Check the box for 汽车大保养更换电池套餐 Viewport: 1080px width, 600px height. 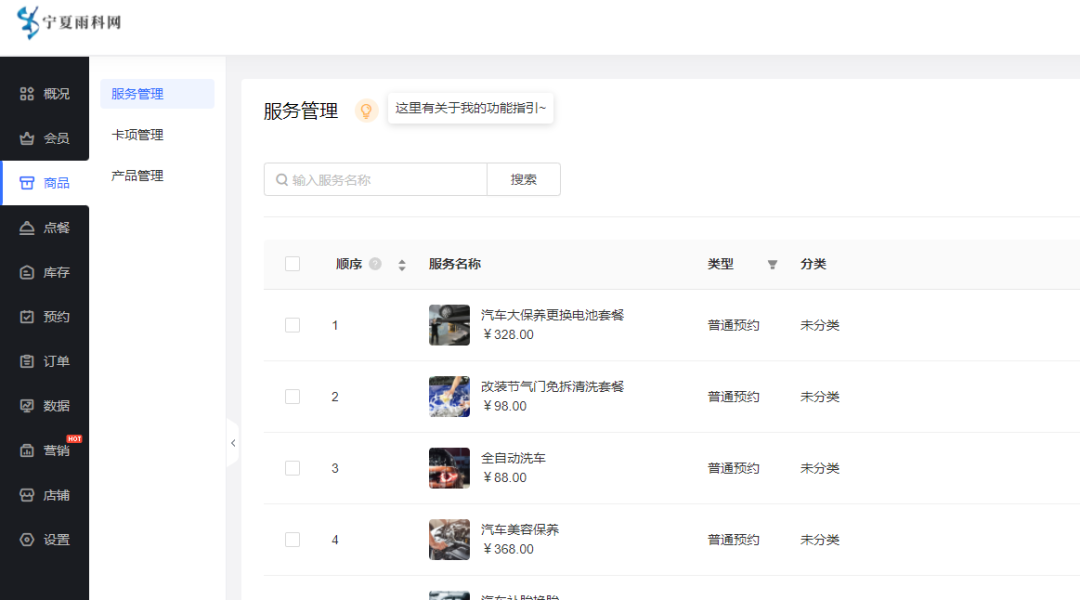(293, 325)
